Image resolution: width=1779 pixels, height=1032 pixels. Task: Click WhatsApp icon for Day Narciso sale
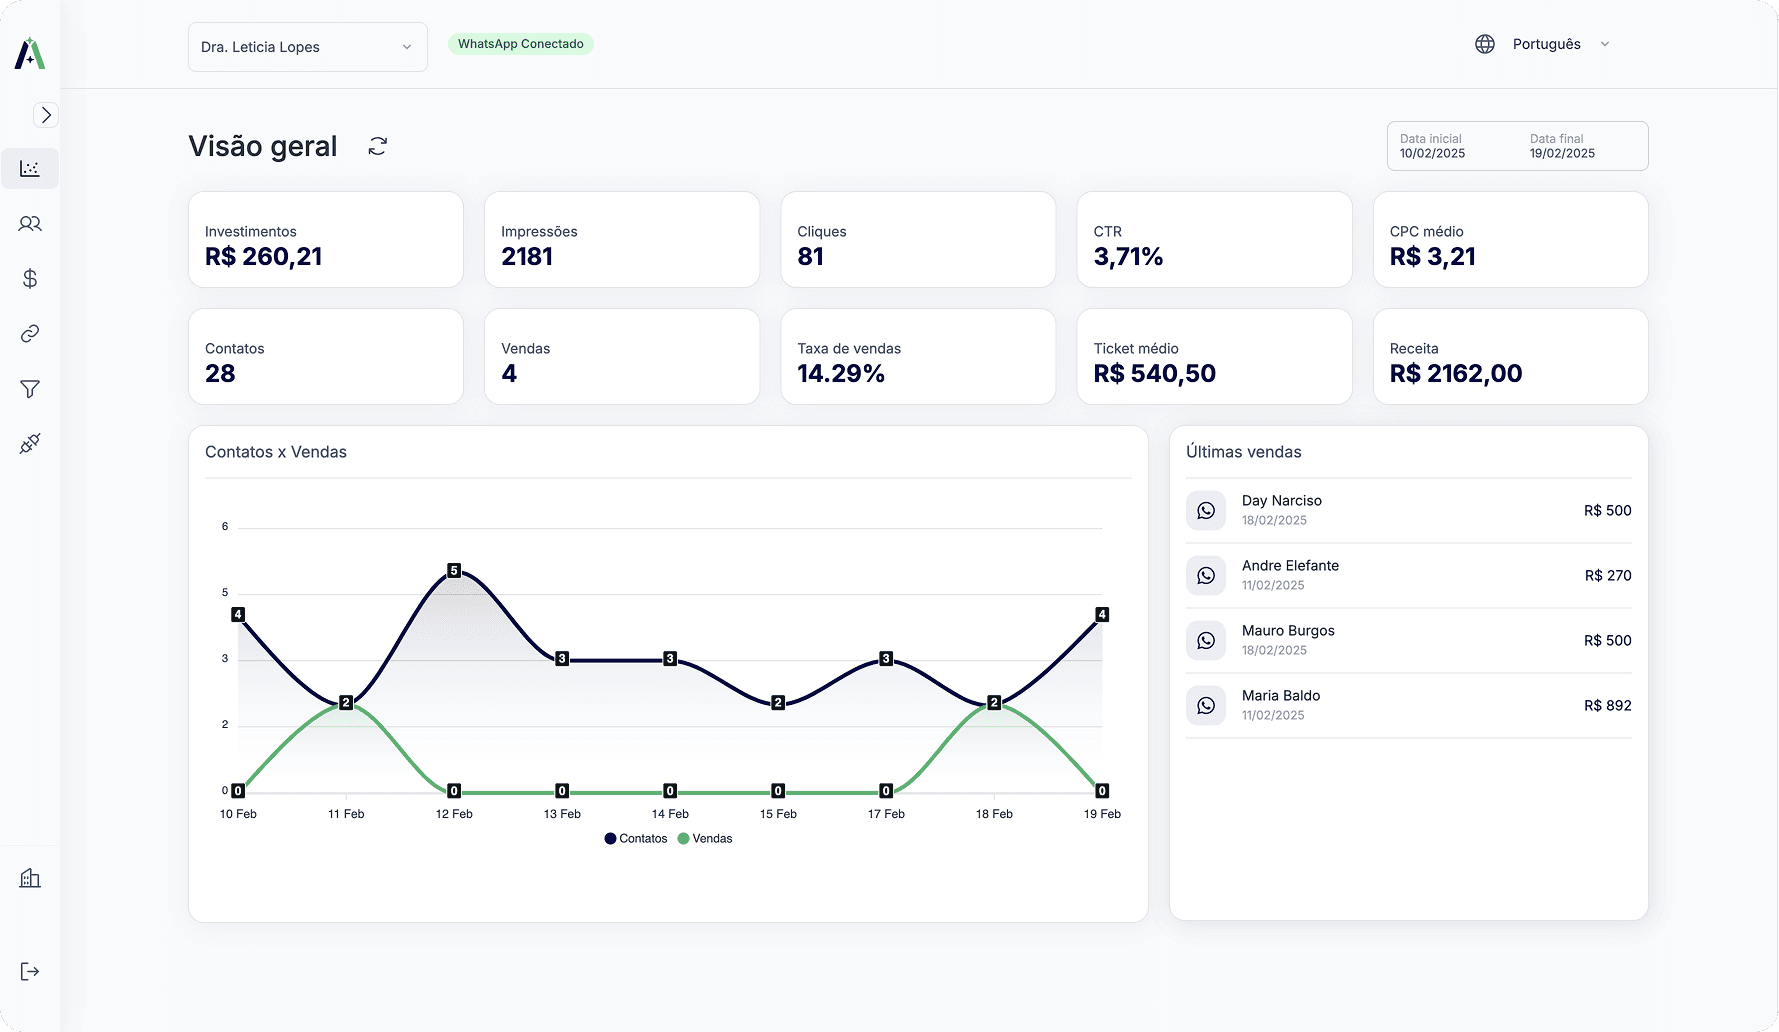click(x=1206, y=511)
